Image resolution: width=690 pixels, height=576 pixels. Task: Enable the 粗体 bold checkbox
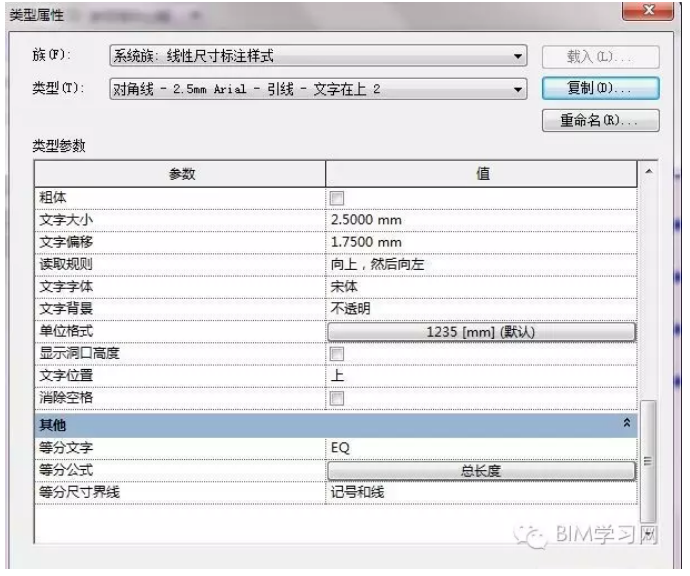pos(337,198)
